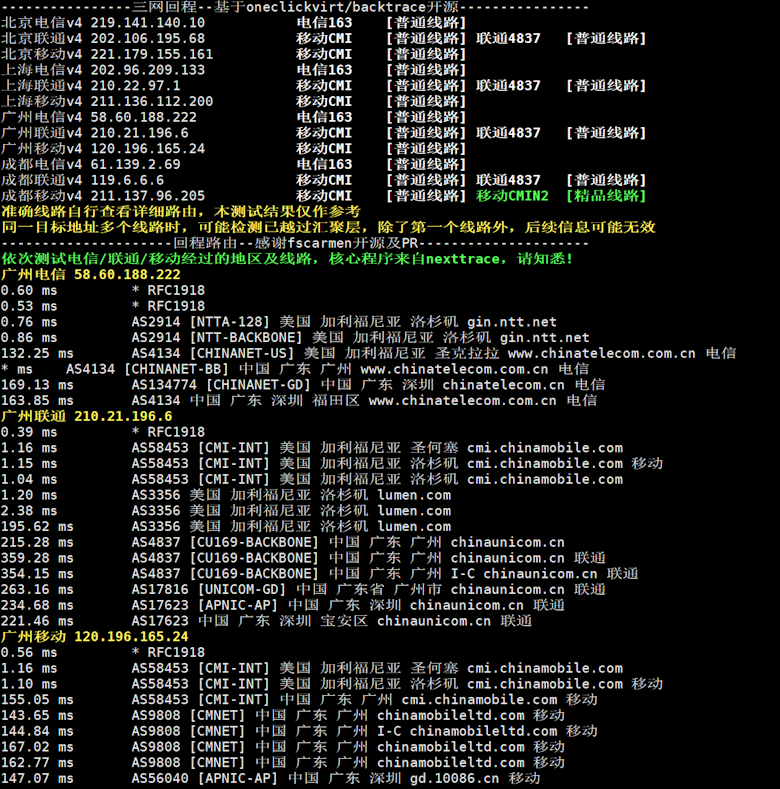Screen dimensions: 780x789
Task: Click the yellow heading 广州电信 58.60.188.222
Action: point(91,275)
